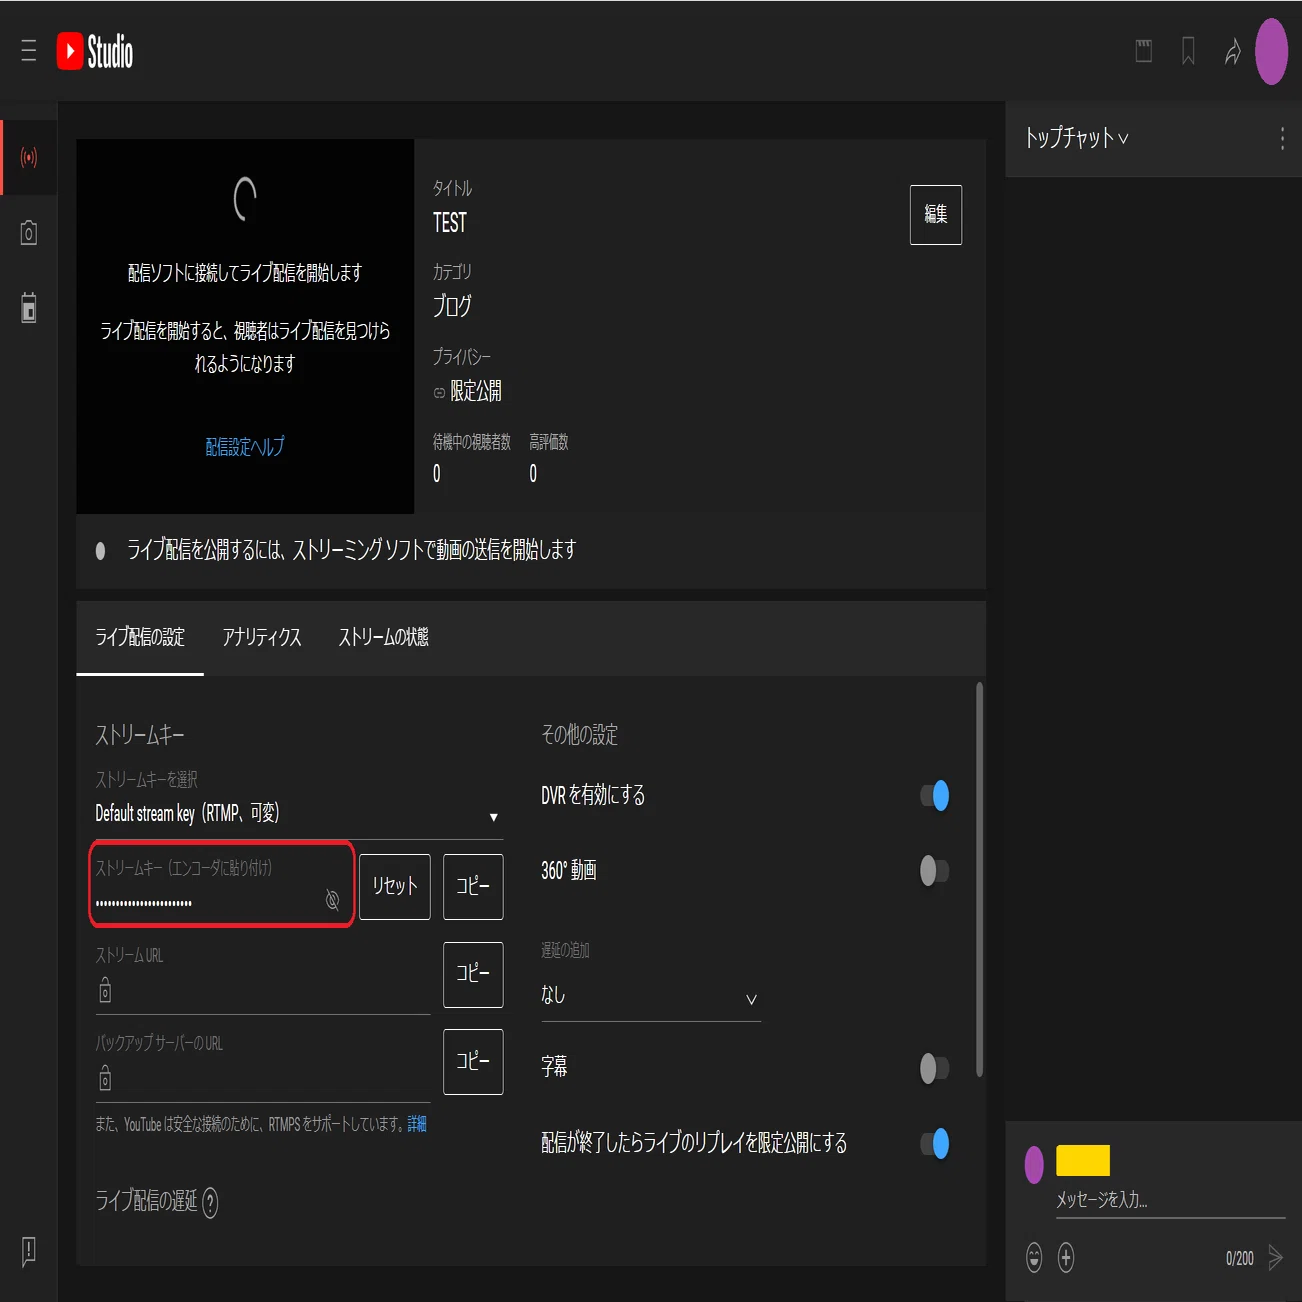Click the send feedback icon at bottom-left
This screenshot has width=1302, height=1302.
pyautogui.click(x=29, y=1251)
